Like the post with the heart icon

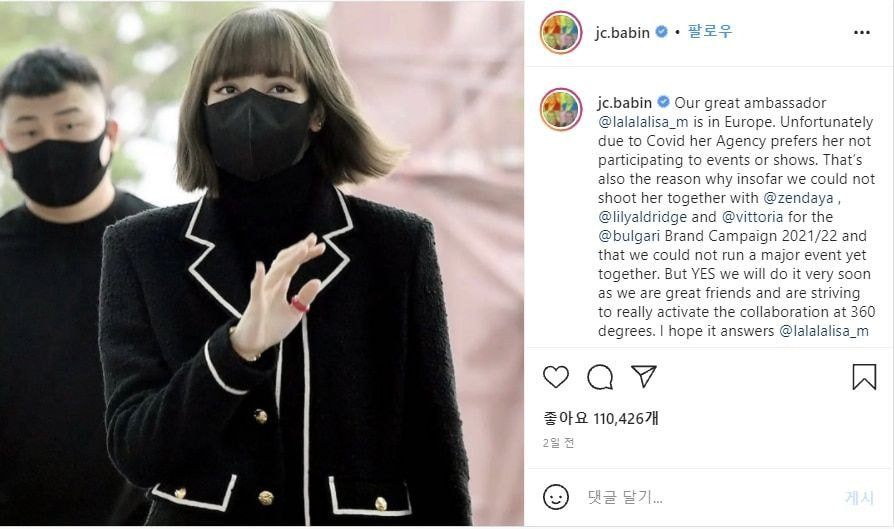pos(555,377)
